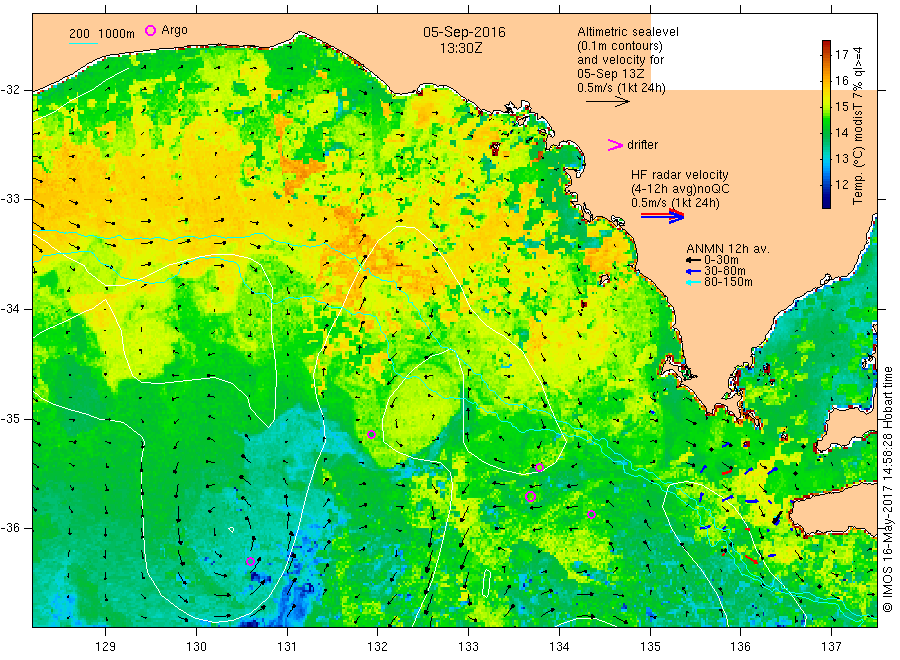The width and height of the screenshot is (900, 660).
Task: Click latitude label -32
Action: [10, 90]
